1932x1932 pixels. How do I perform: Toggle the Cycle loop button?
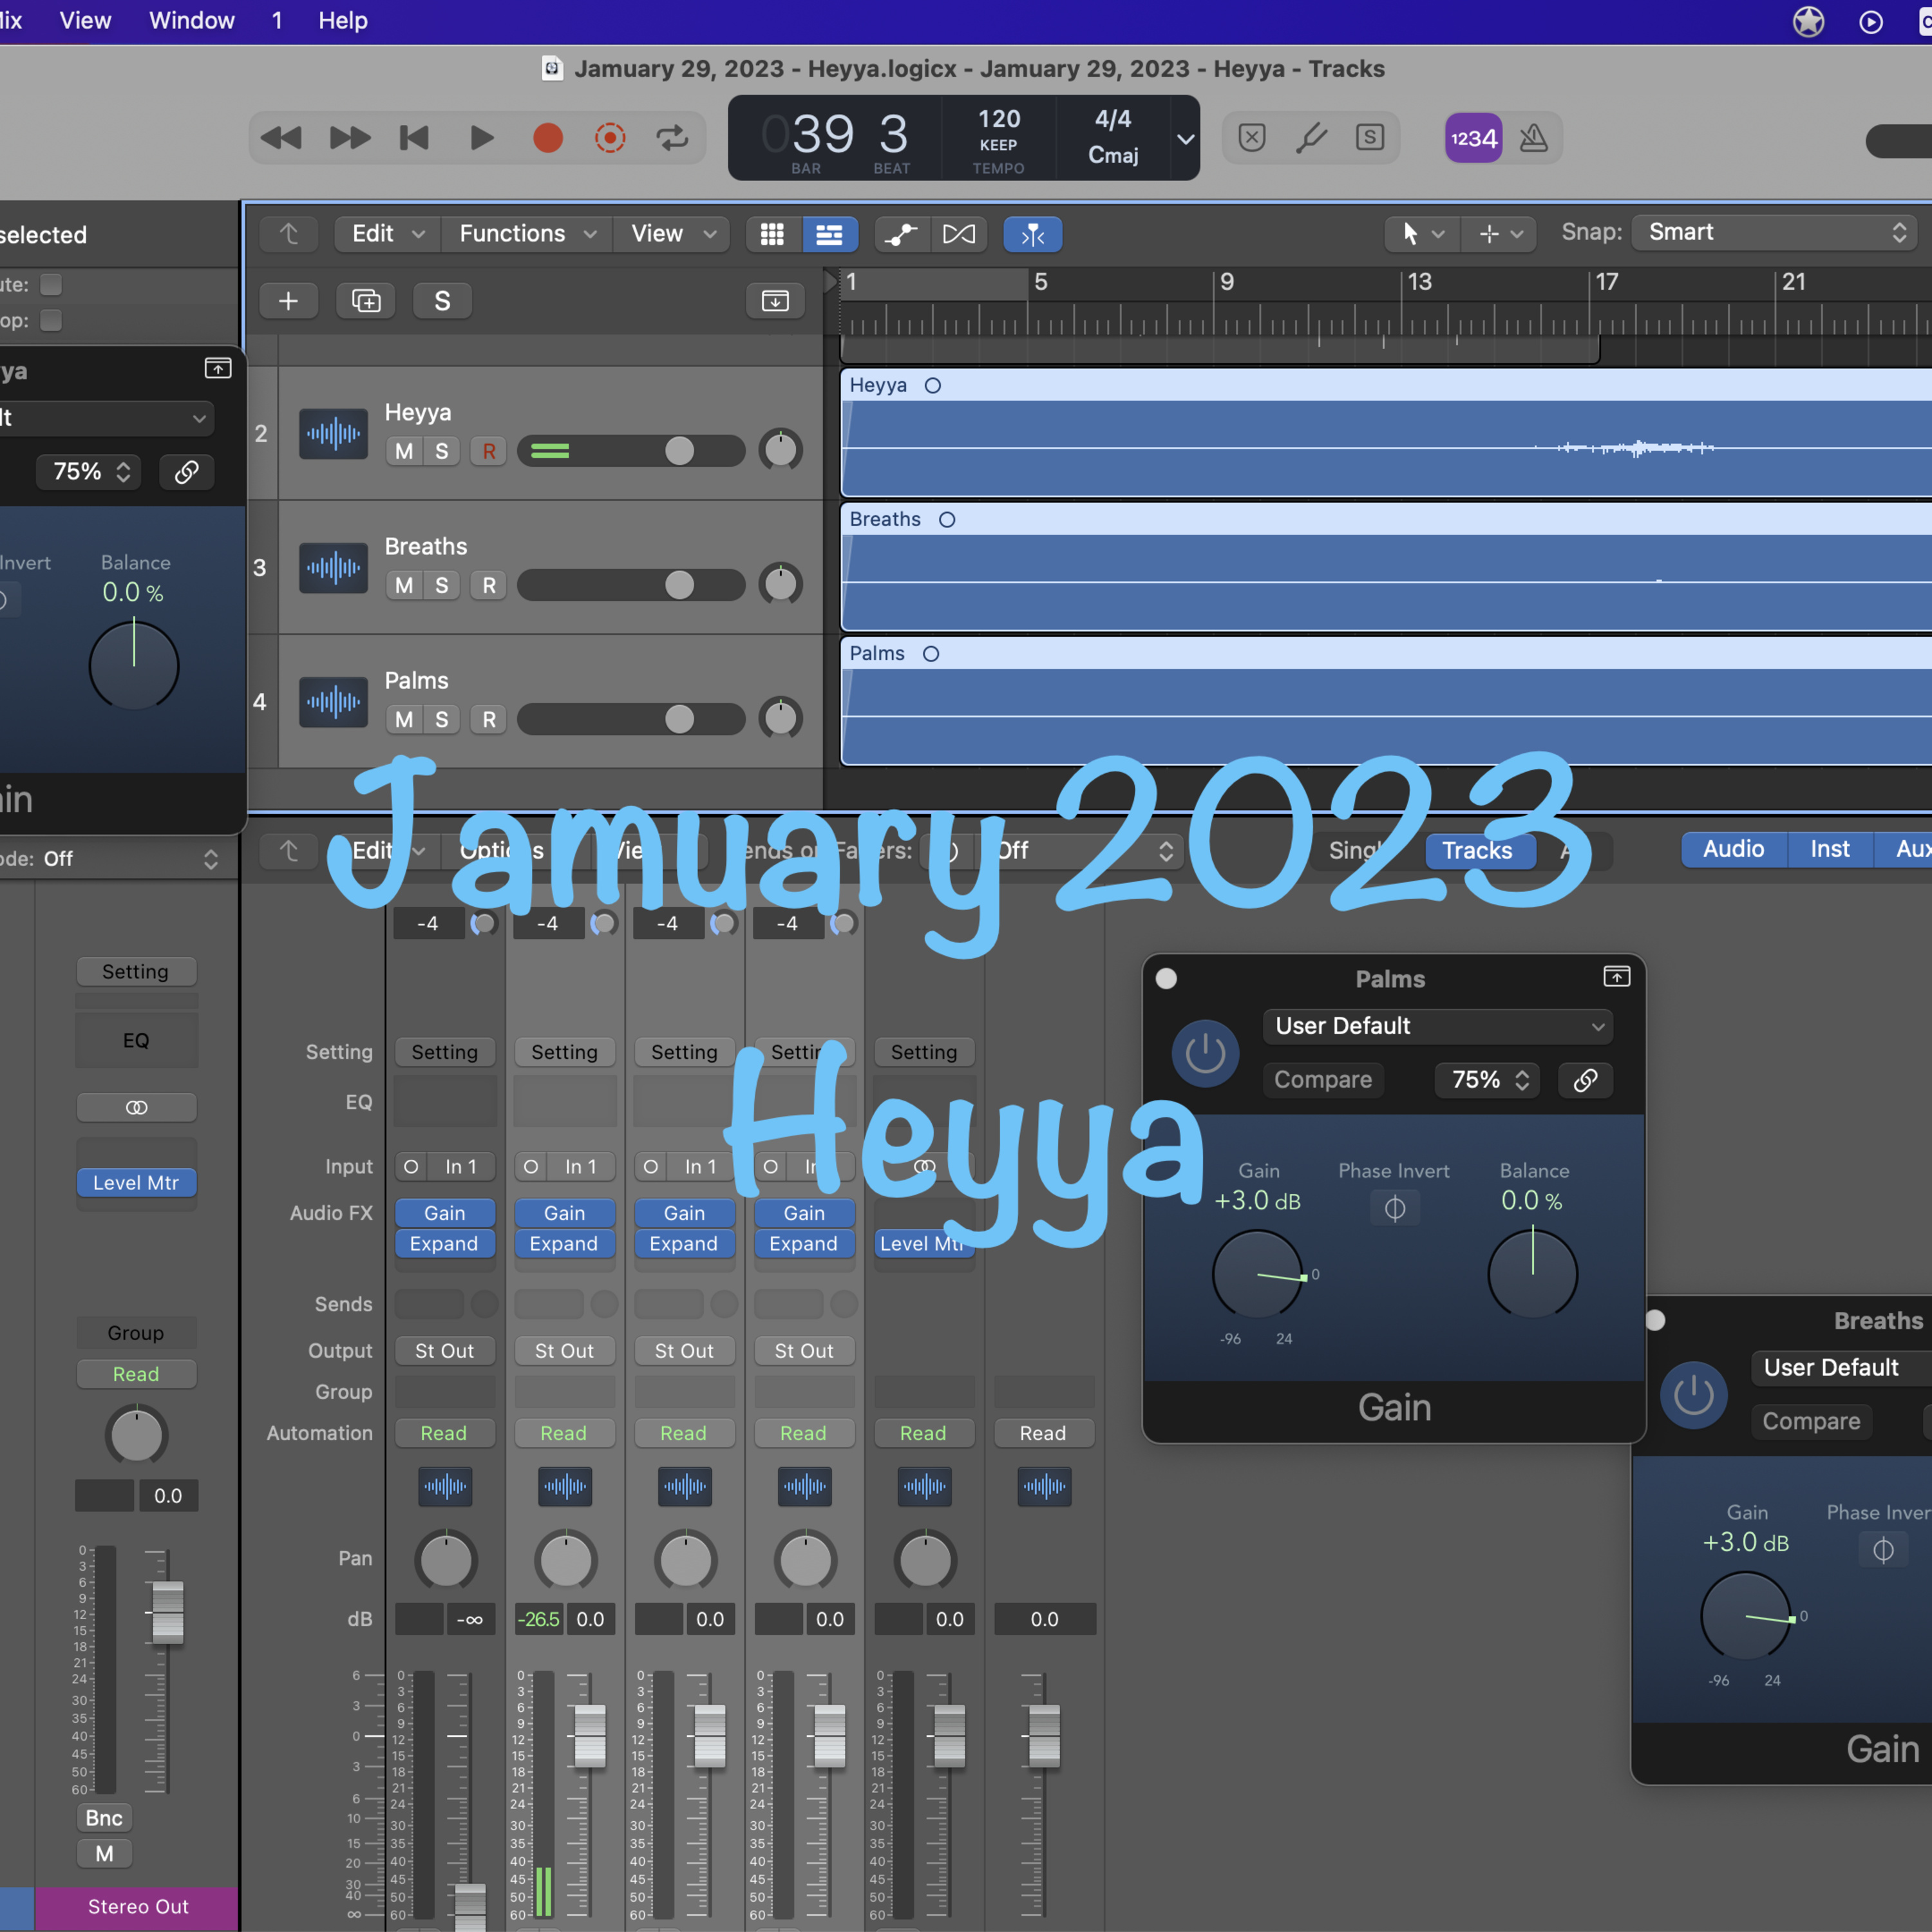672,137
